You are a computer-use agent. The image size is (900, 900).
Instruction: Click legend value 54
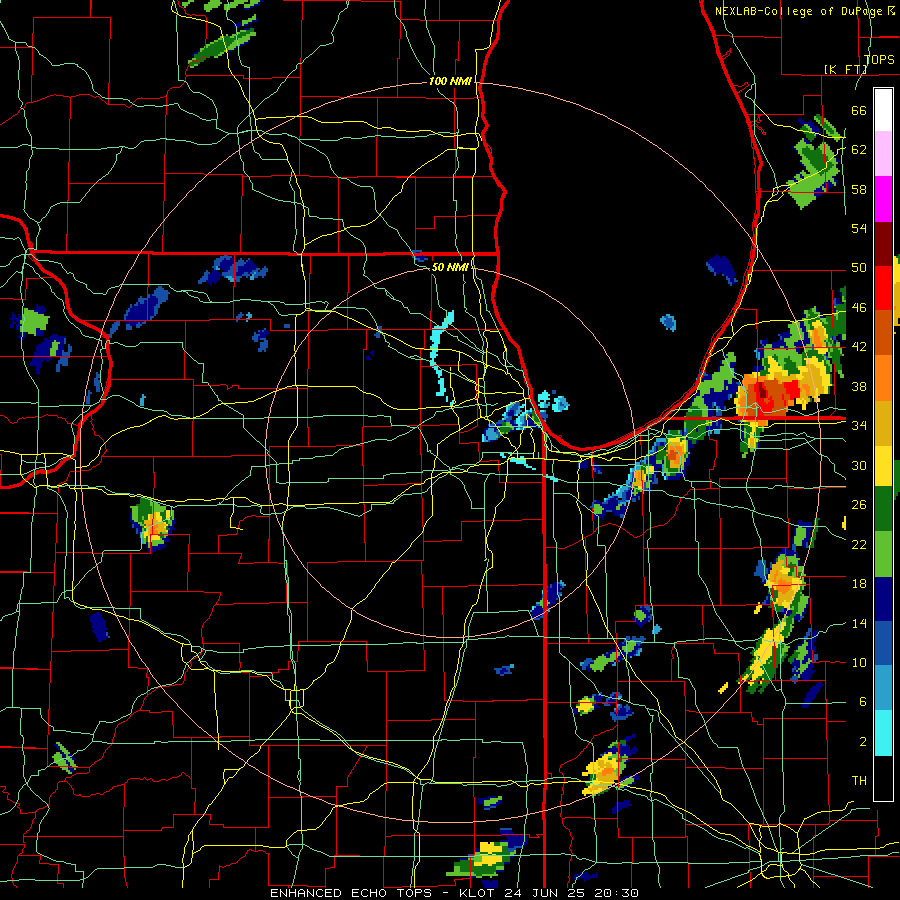pos(859,228)
